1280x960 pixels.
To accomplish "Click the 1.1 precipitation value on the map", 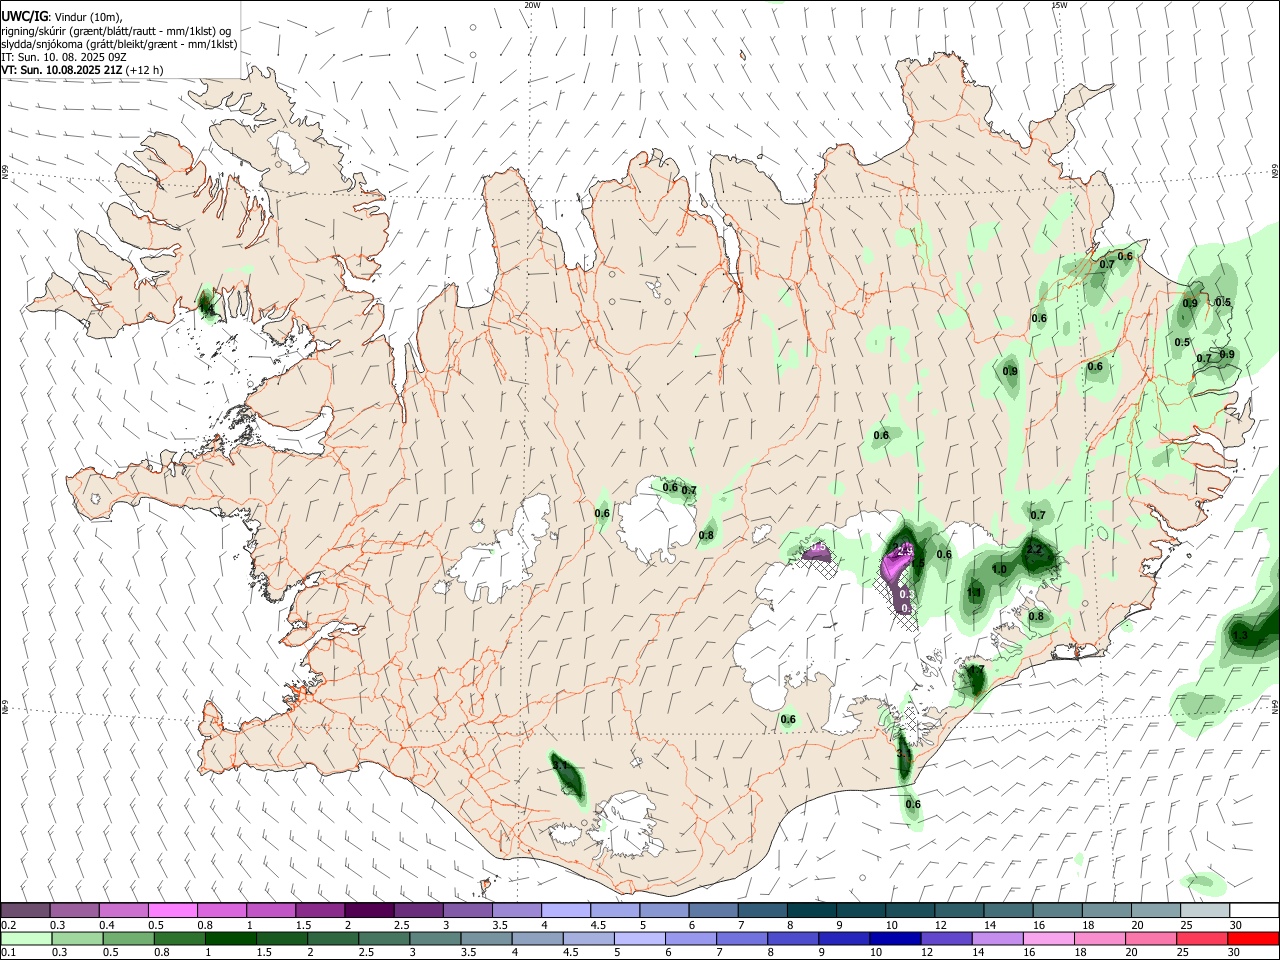I will point(974,593).
